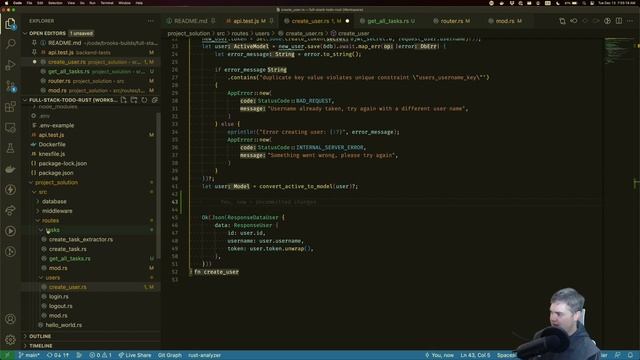Open create_task_extractor.rs file
This screenshot has width=640, height=360.
(x=81, y=239)
